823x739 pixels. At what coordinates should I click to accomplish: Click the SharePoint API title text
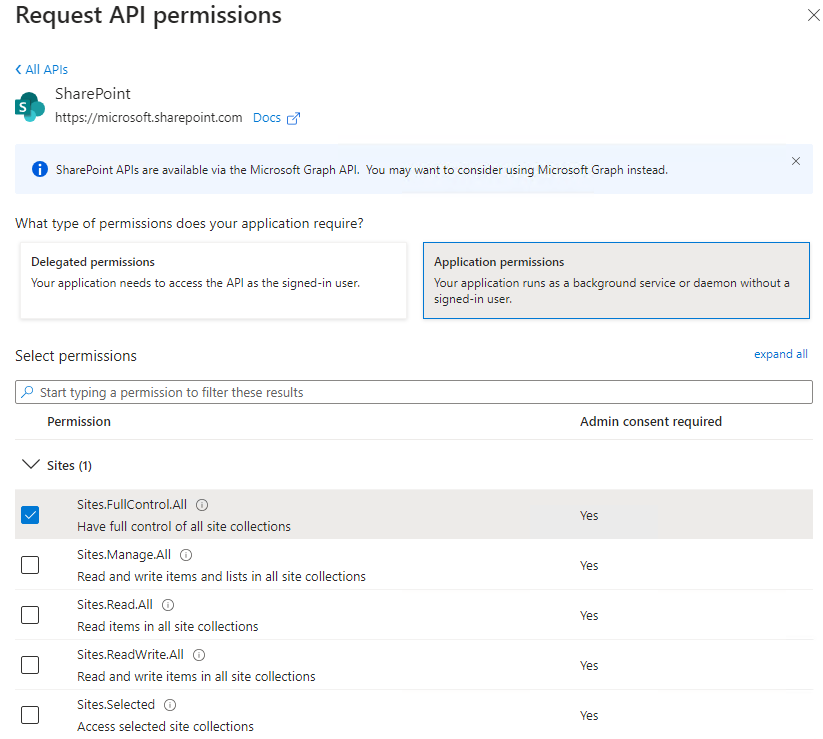pos(93,93)
